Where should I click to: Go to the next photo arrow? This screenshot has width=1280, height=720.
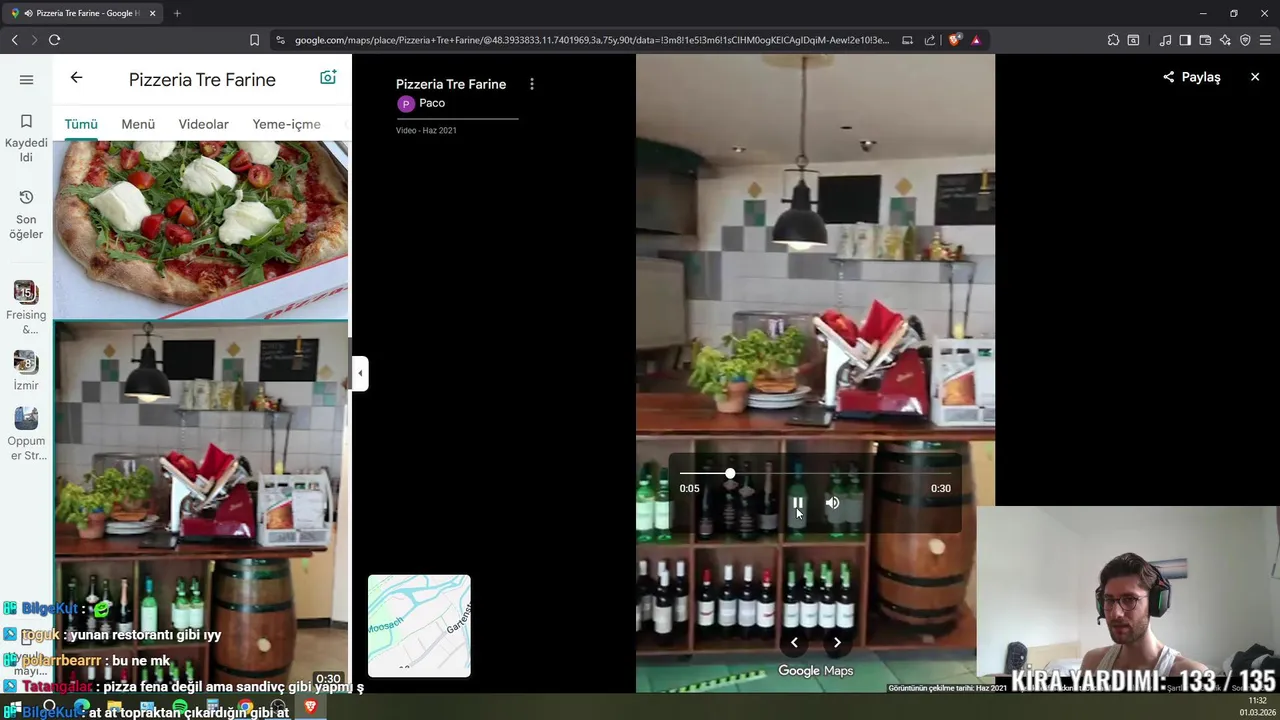pos(837,643)
